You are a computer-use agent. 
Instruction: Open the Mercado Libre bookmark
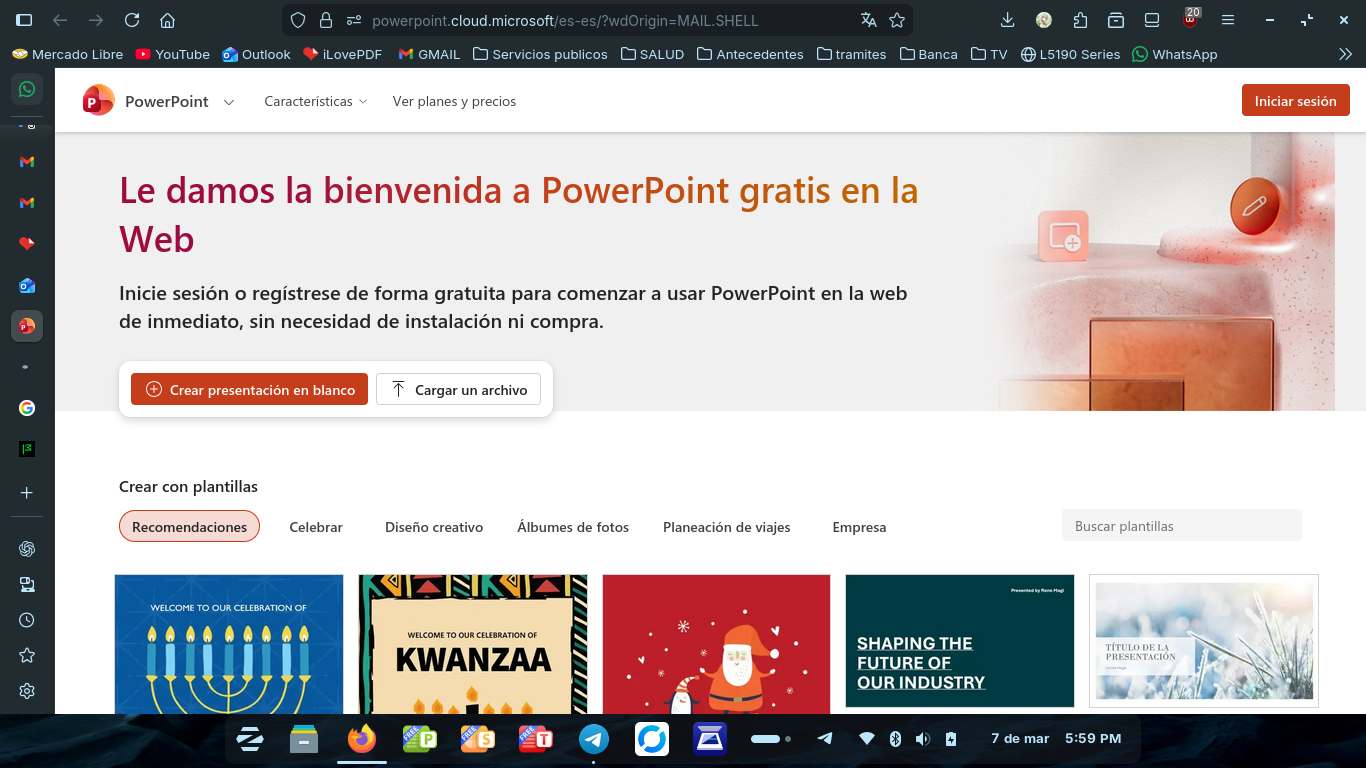point(68,54)
